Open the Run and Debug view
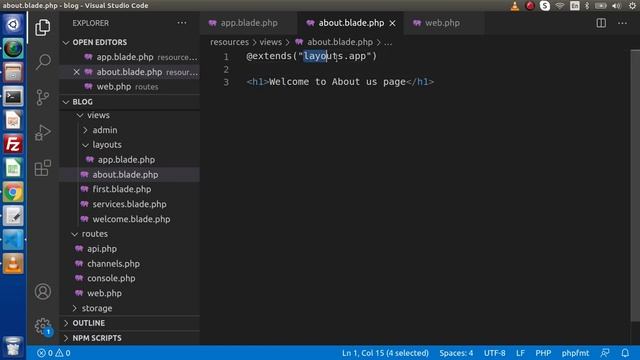 pyautogui.click(x=42, y=132)
